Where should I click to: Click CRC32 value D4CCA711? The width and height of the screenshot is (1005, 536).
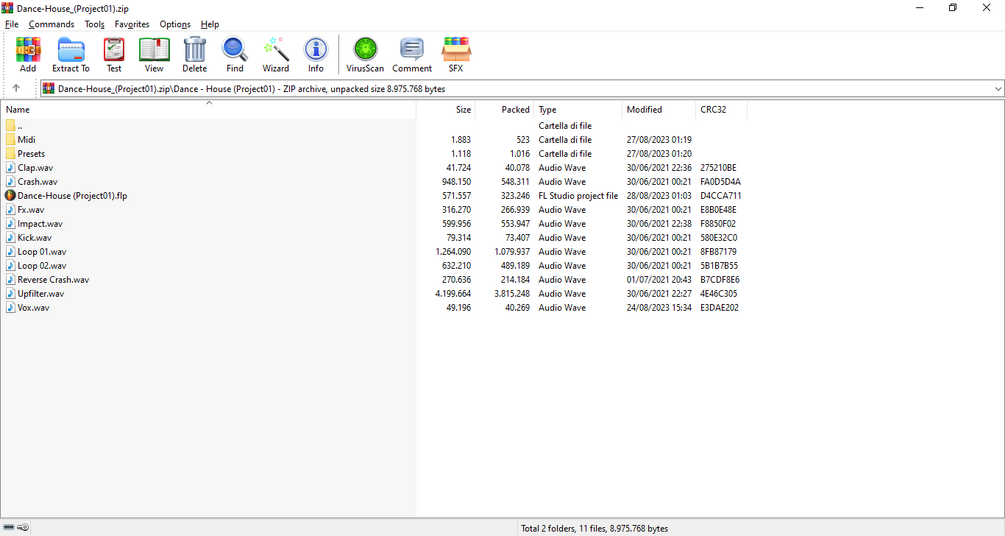(720, 196)
